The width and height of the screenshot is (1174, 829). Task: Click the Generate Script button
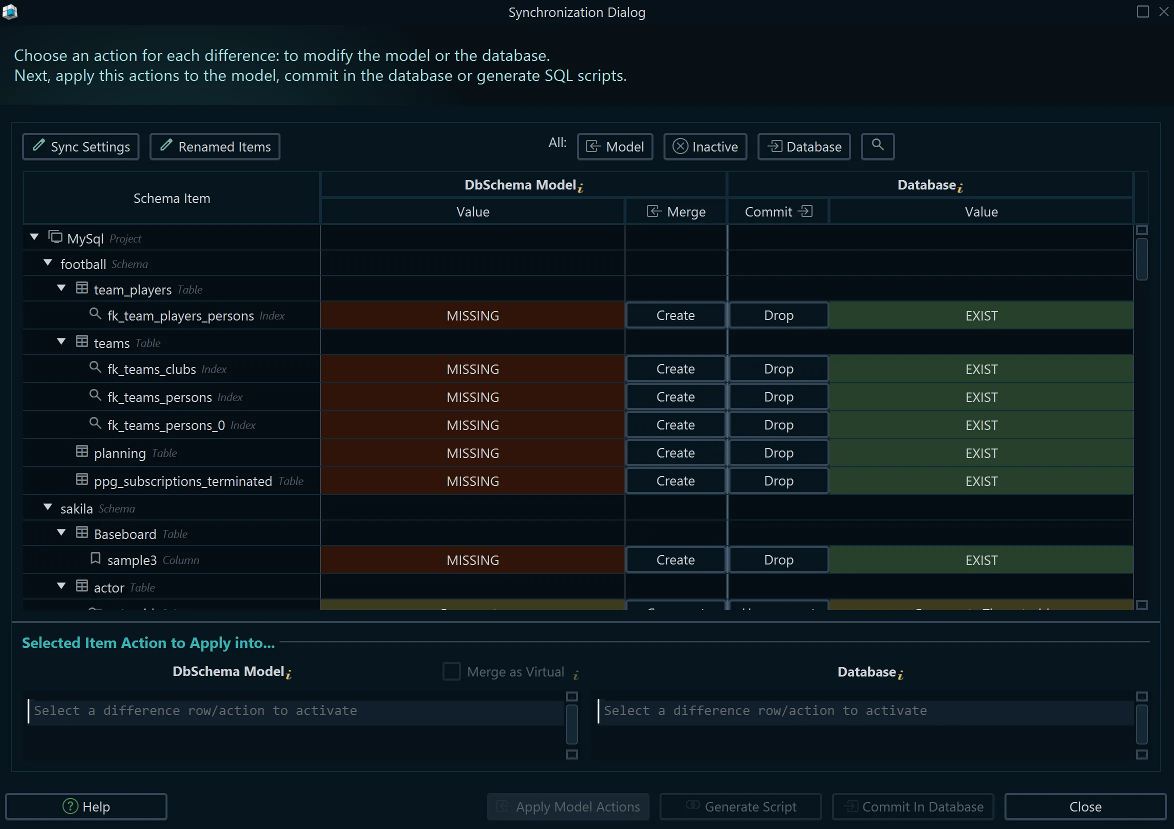point(740,806)
